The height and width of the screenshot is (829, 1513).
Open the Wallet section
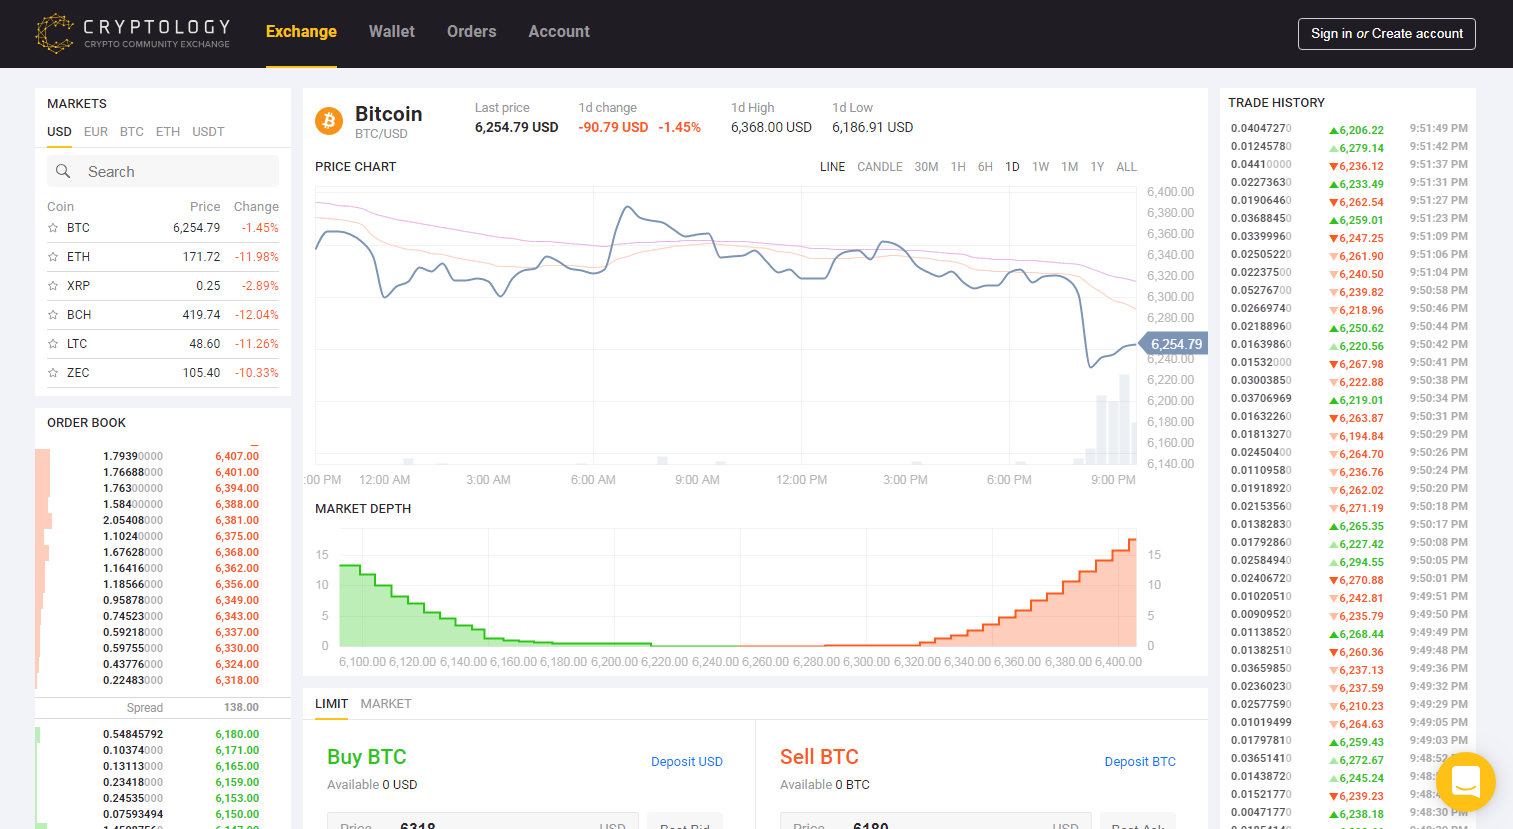[x=391, y=31]
